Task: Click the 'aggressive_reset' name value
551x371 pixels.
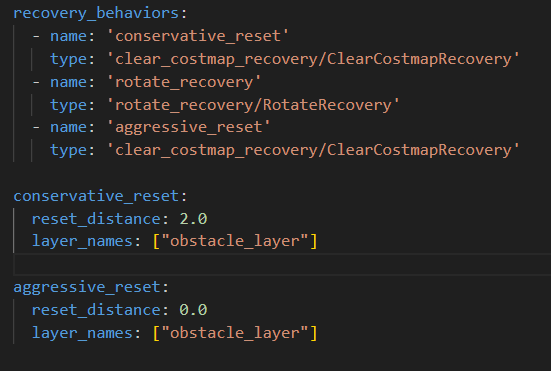Action: [189, 127]
